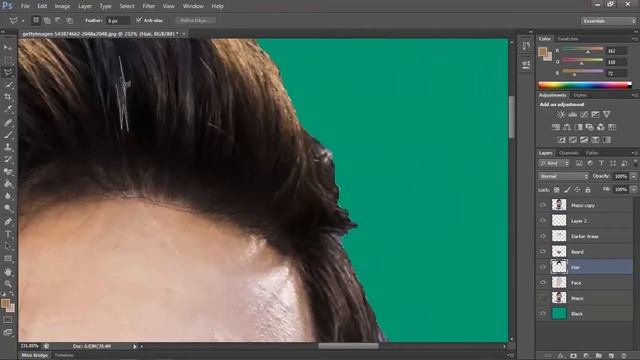Click the Timeline tab

point(64,356)
